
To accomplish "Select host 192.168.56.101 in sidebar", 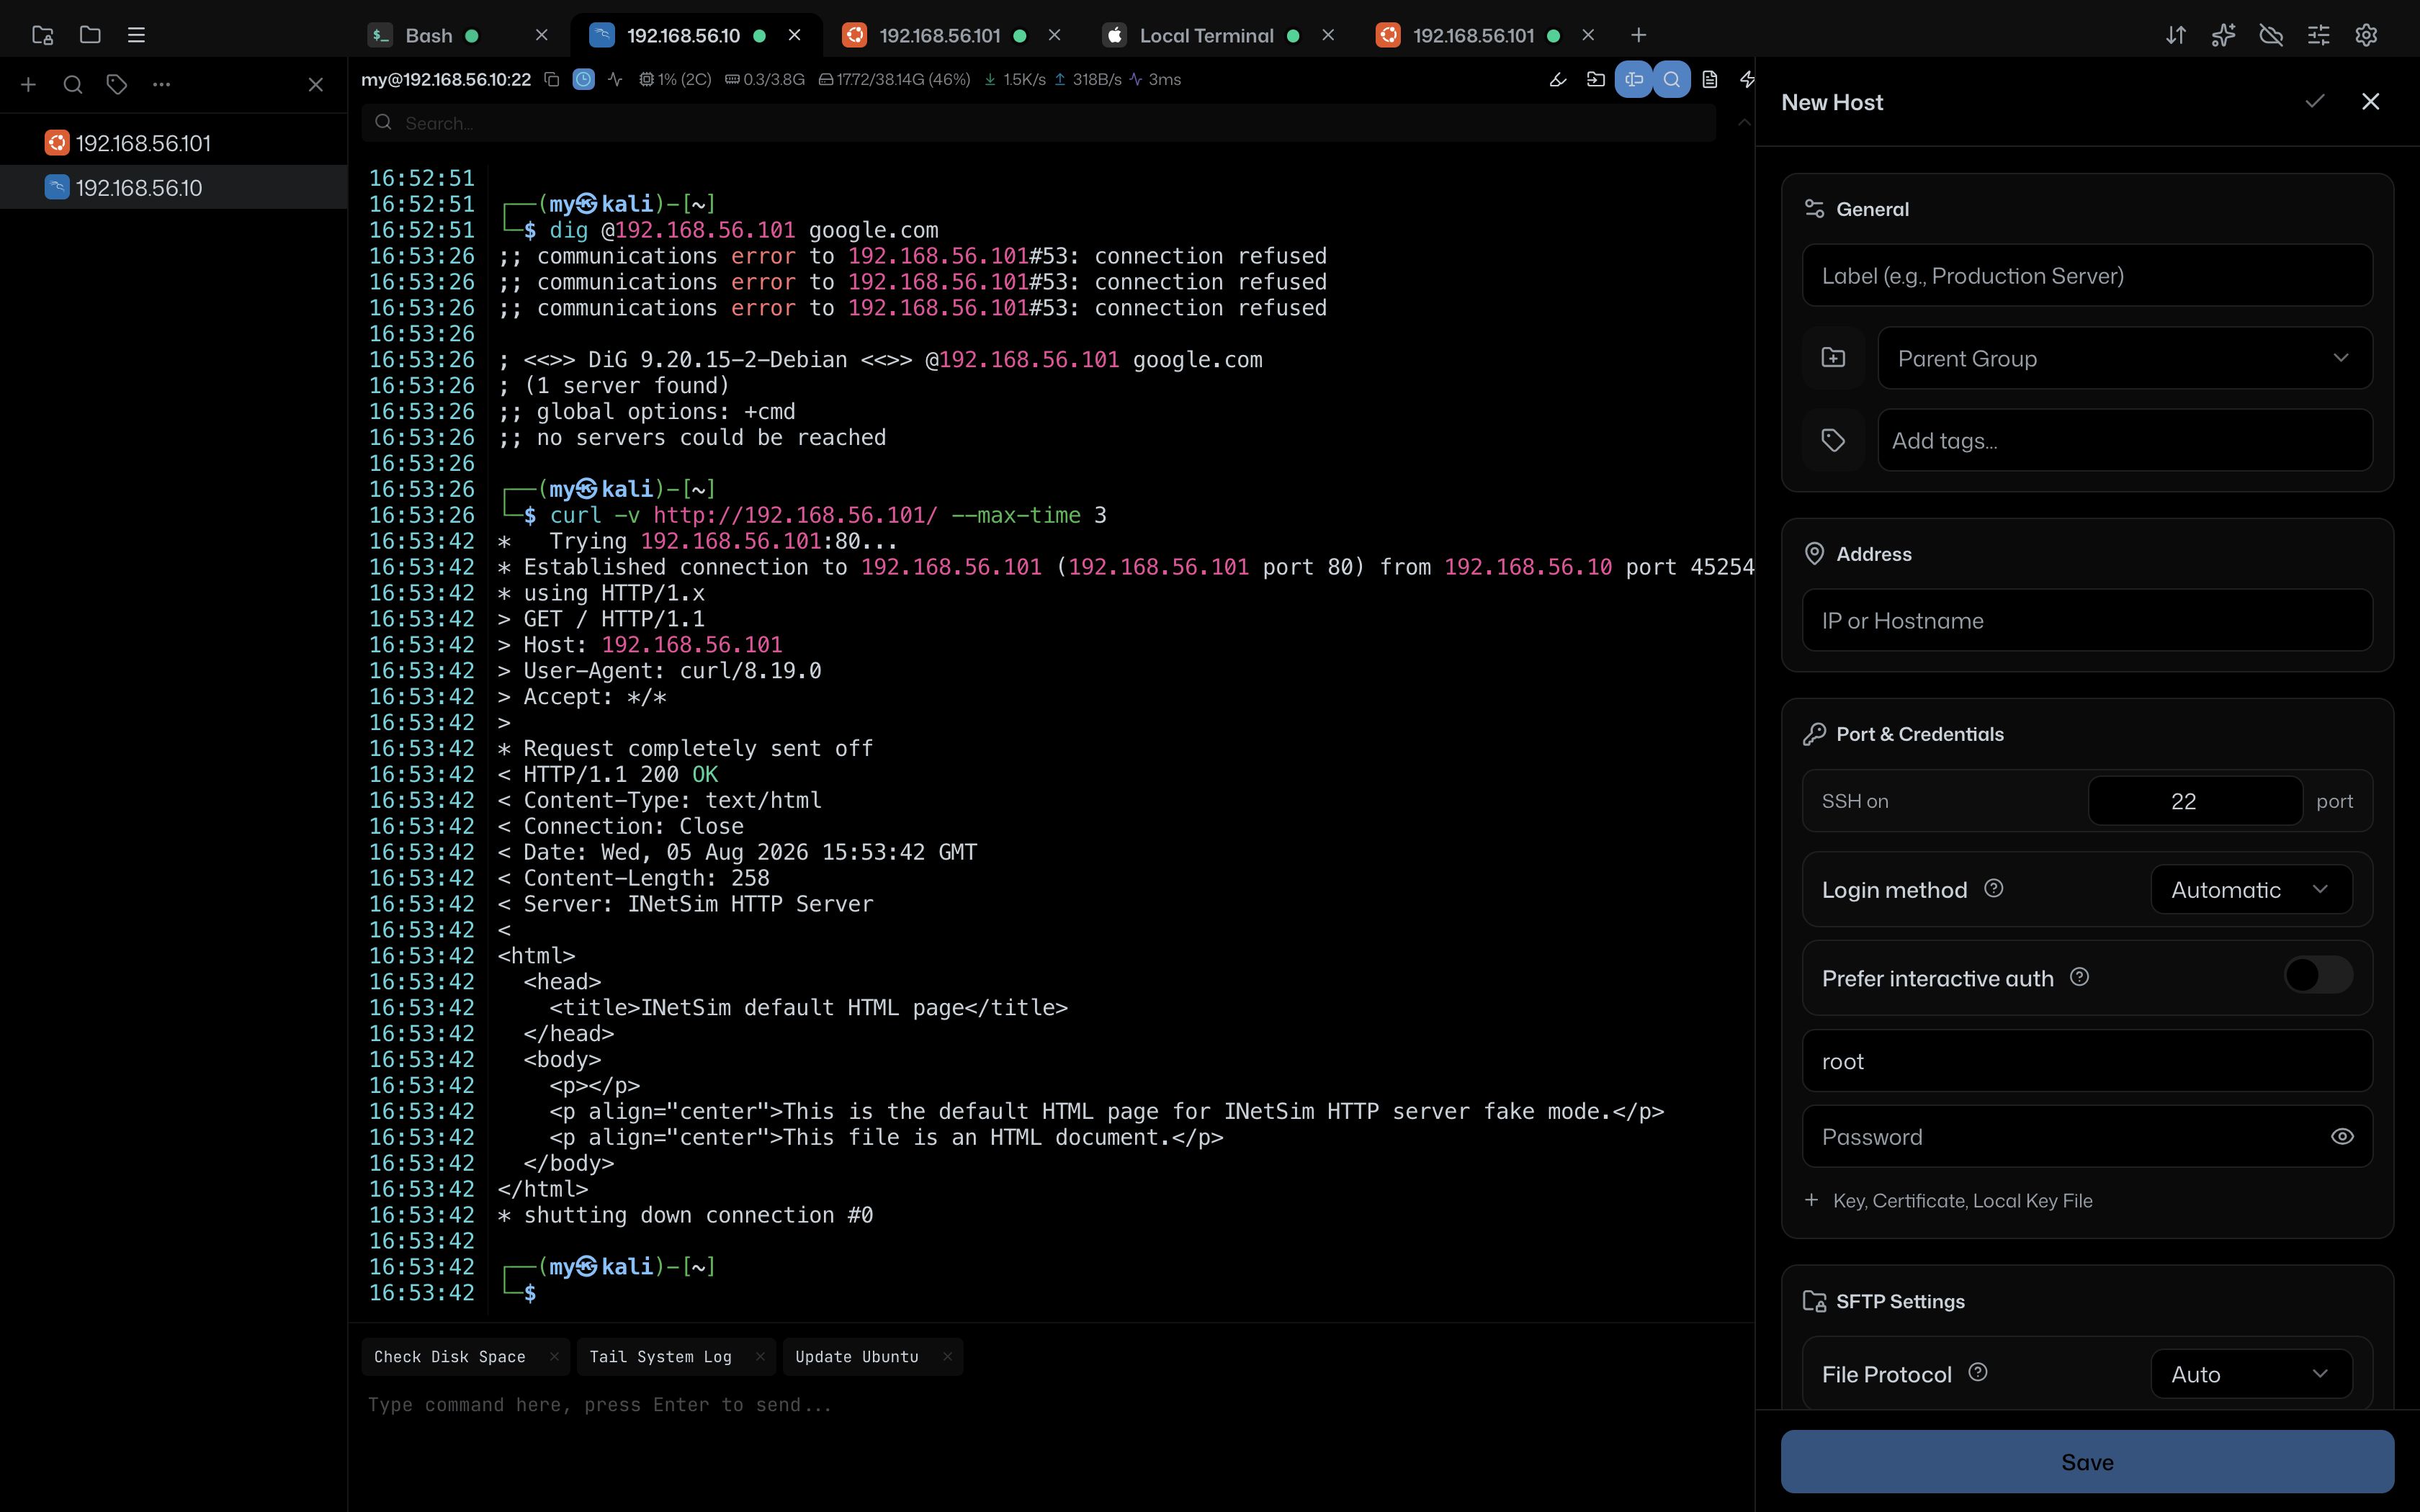I will (x=174, y=143).
